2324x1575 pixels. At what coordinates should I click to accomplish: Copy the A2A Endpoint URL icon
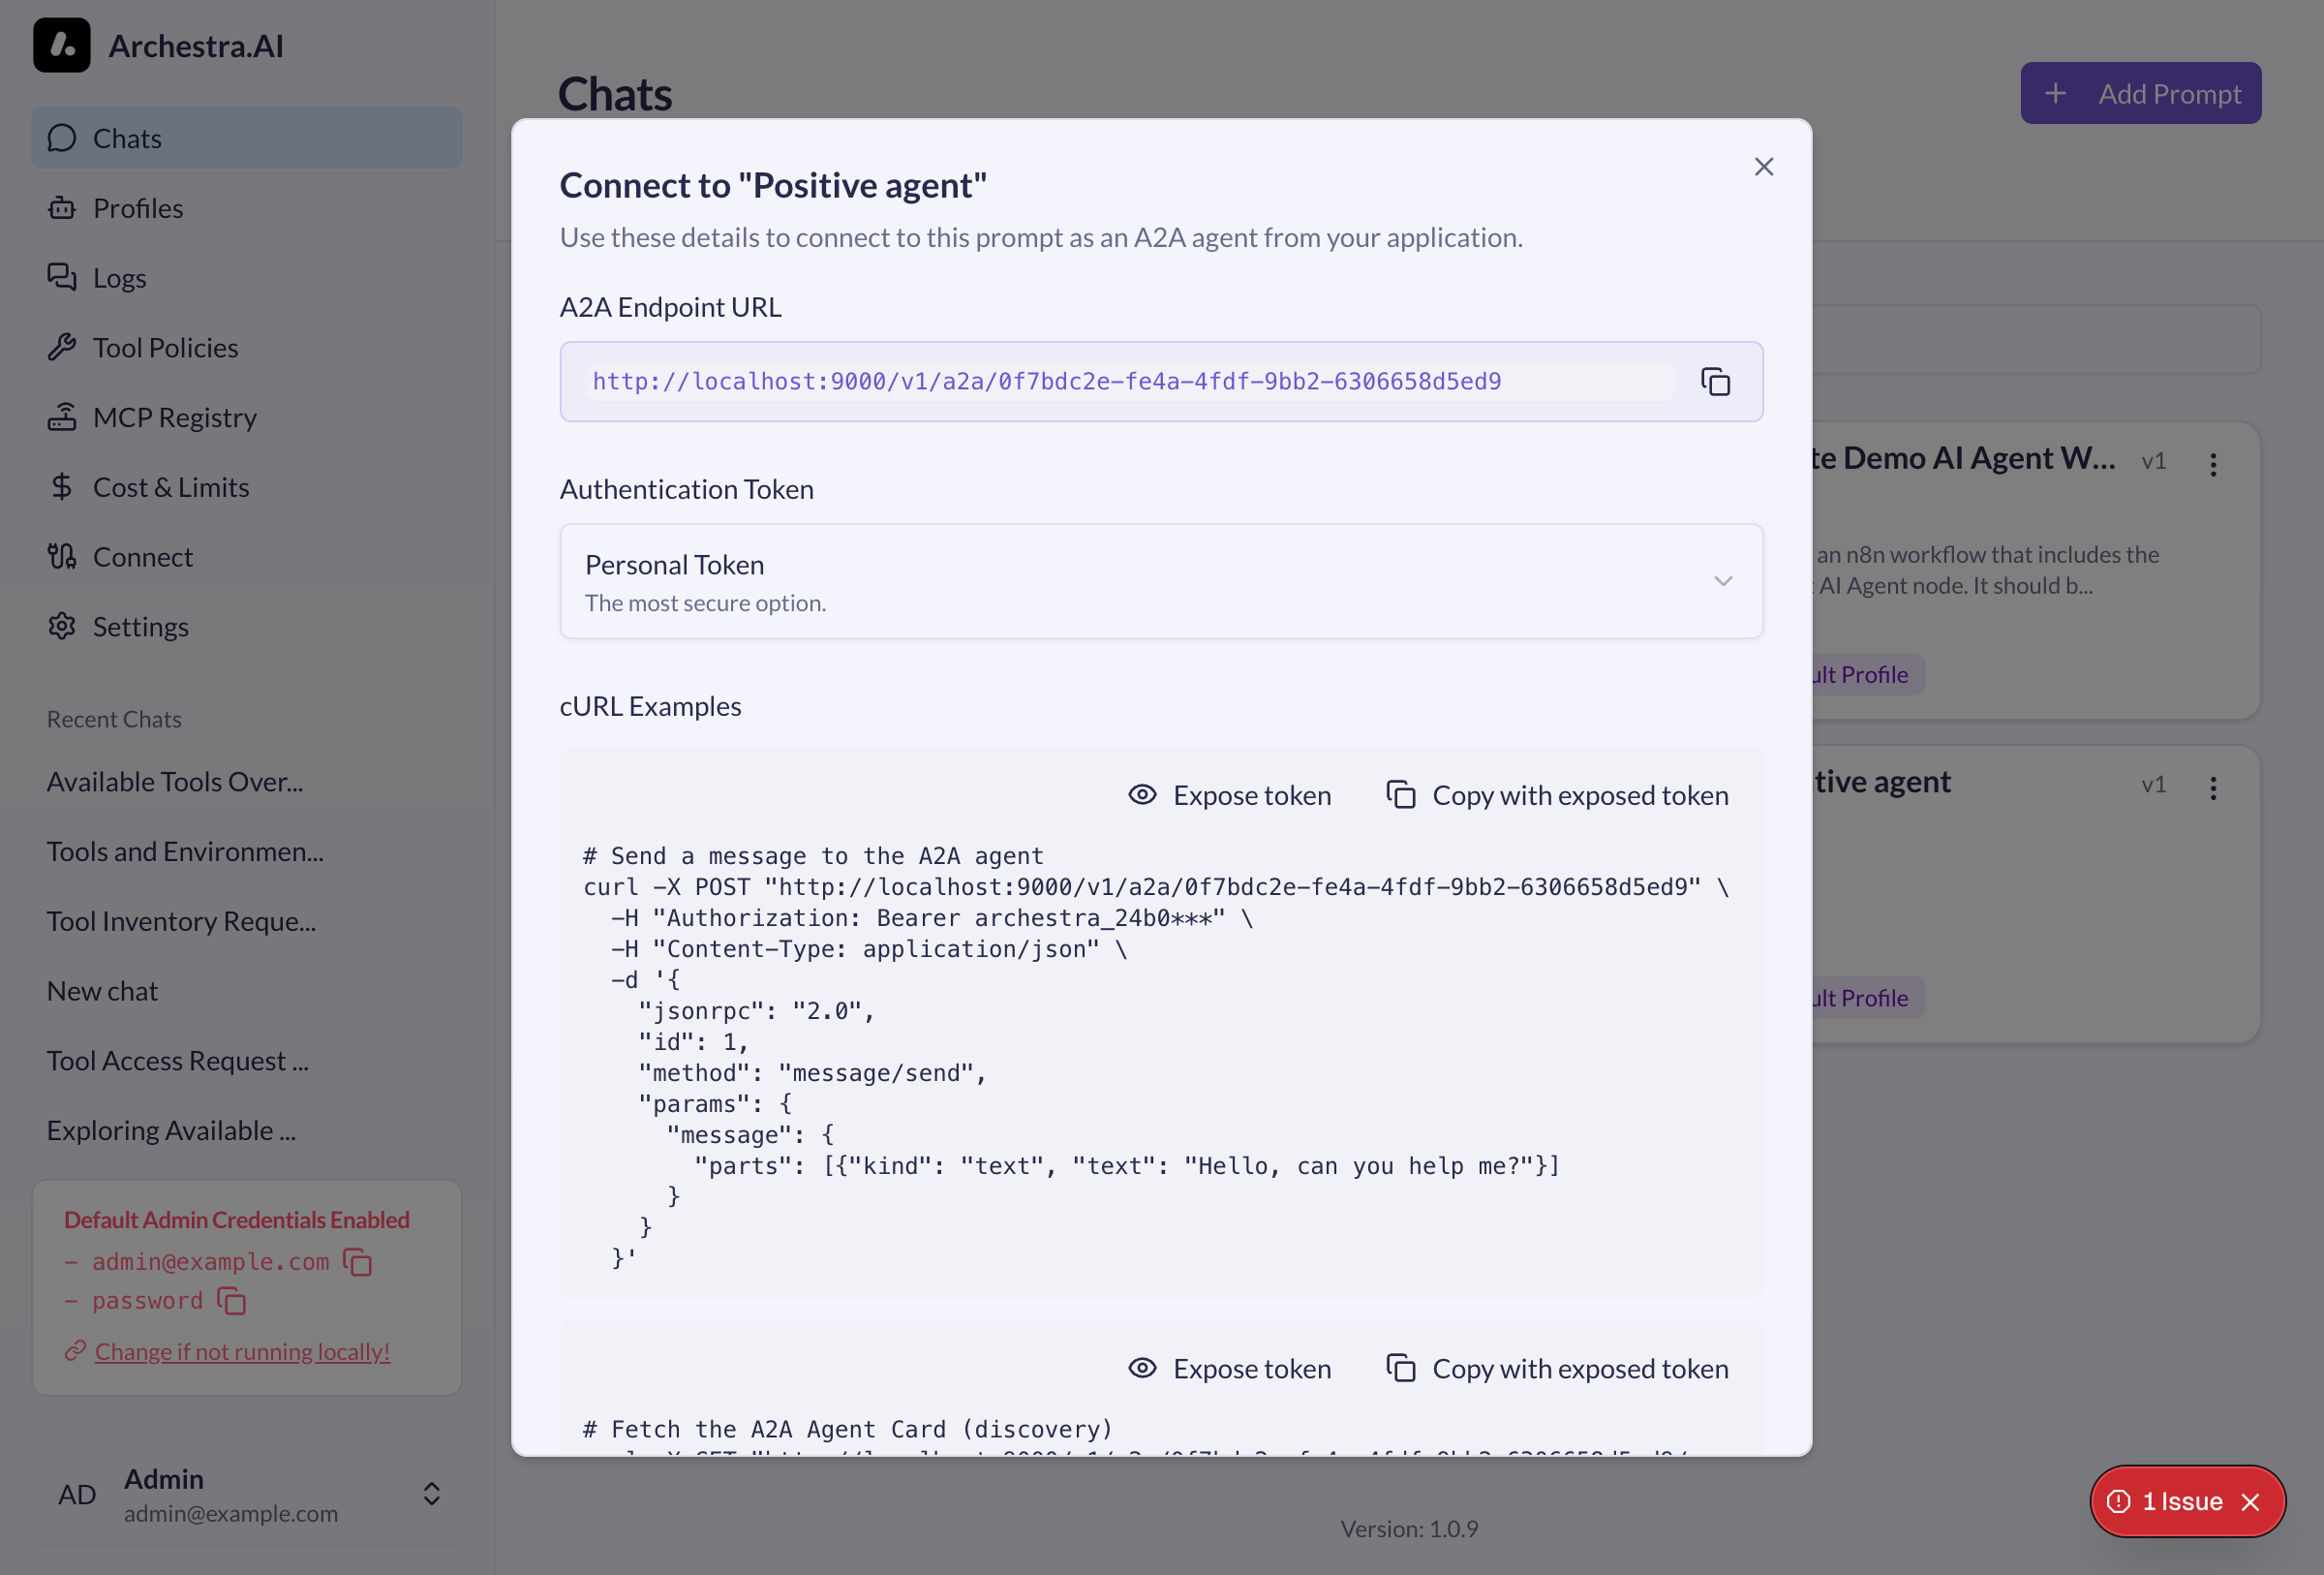pyautogui.click(x=1715, y=382)
